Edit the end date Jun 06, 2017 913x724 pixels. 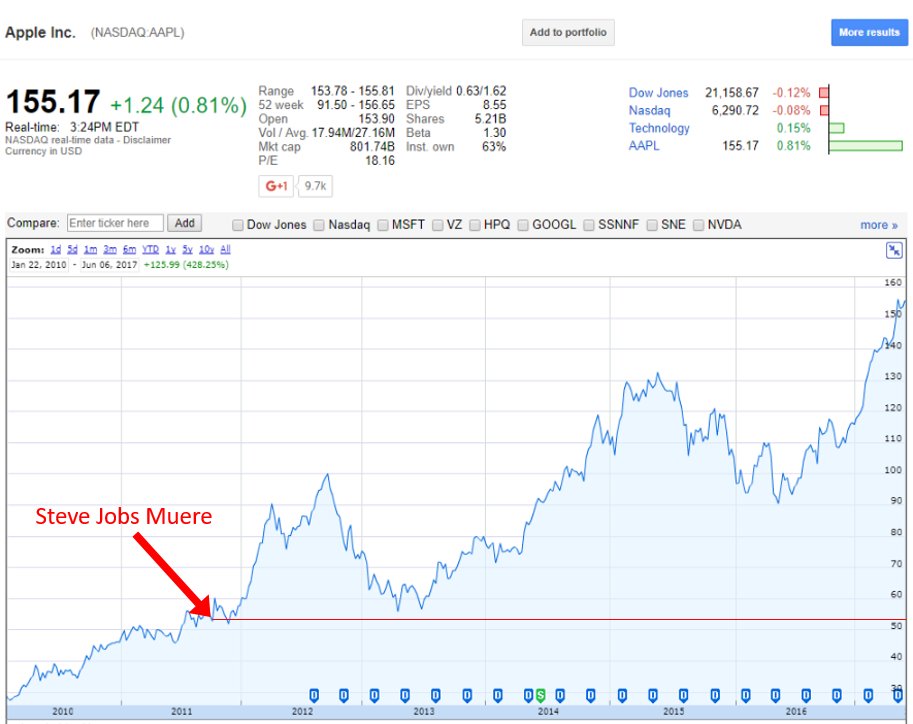click(x=109, y=264)
